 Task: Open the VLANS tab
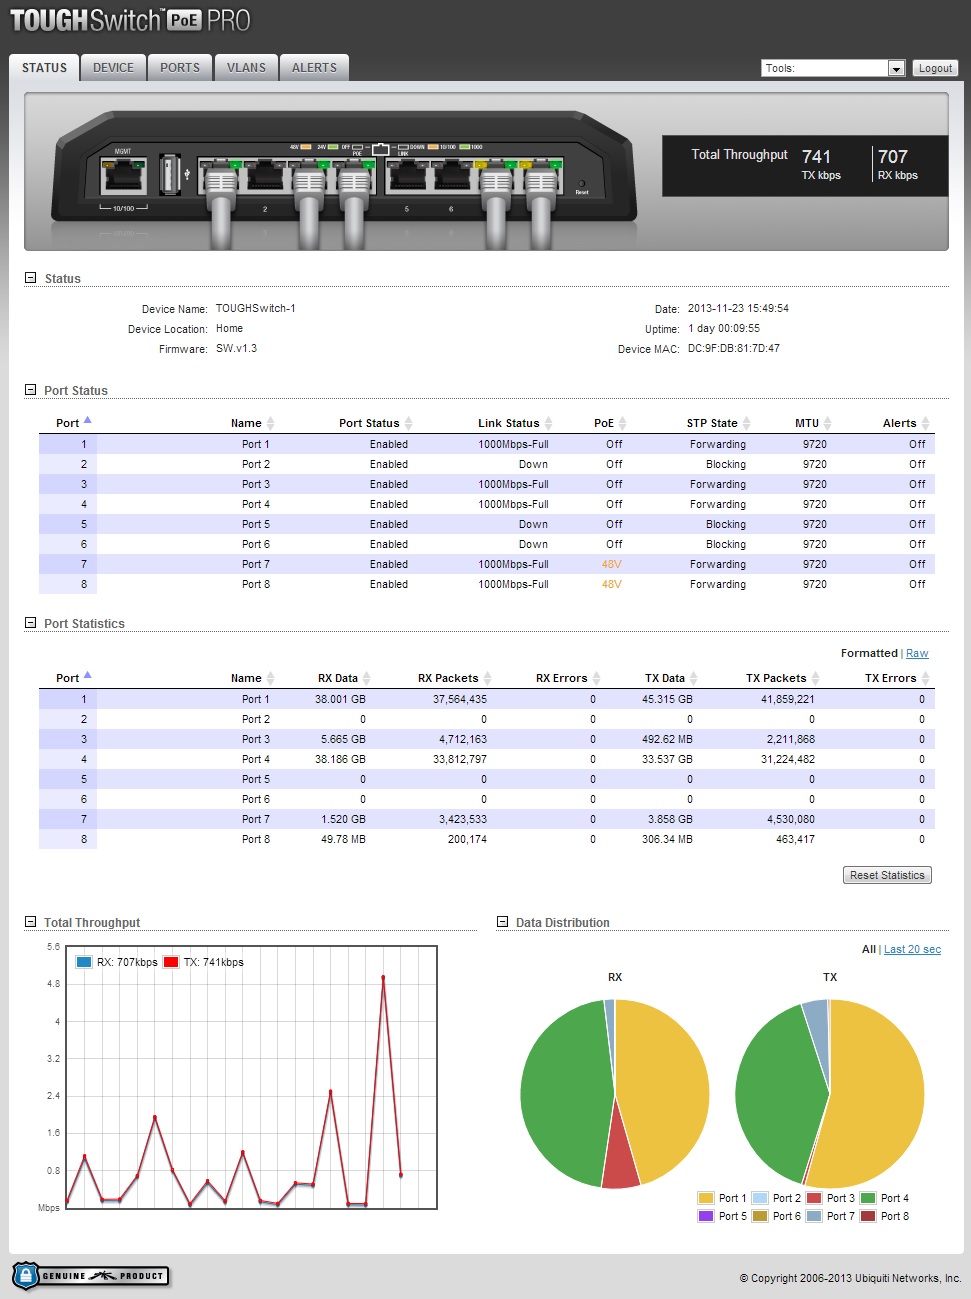246,68
